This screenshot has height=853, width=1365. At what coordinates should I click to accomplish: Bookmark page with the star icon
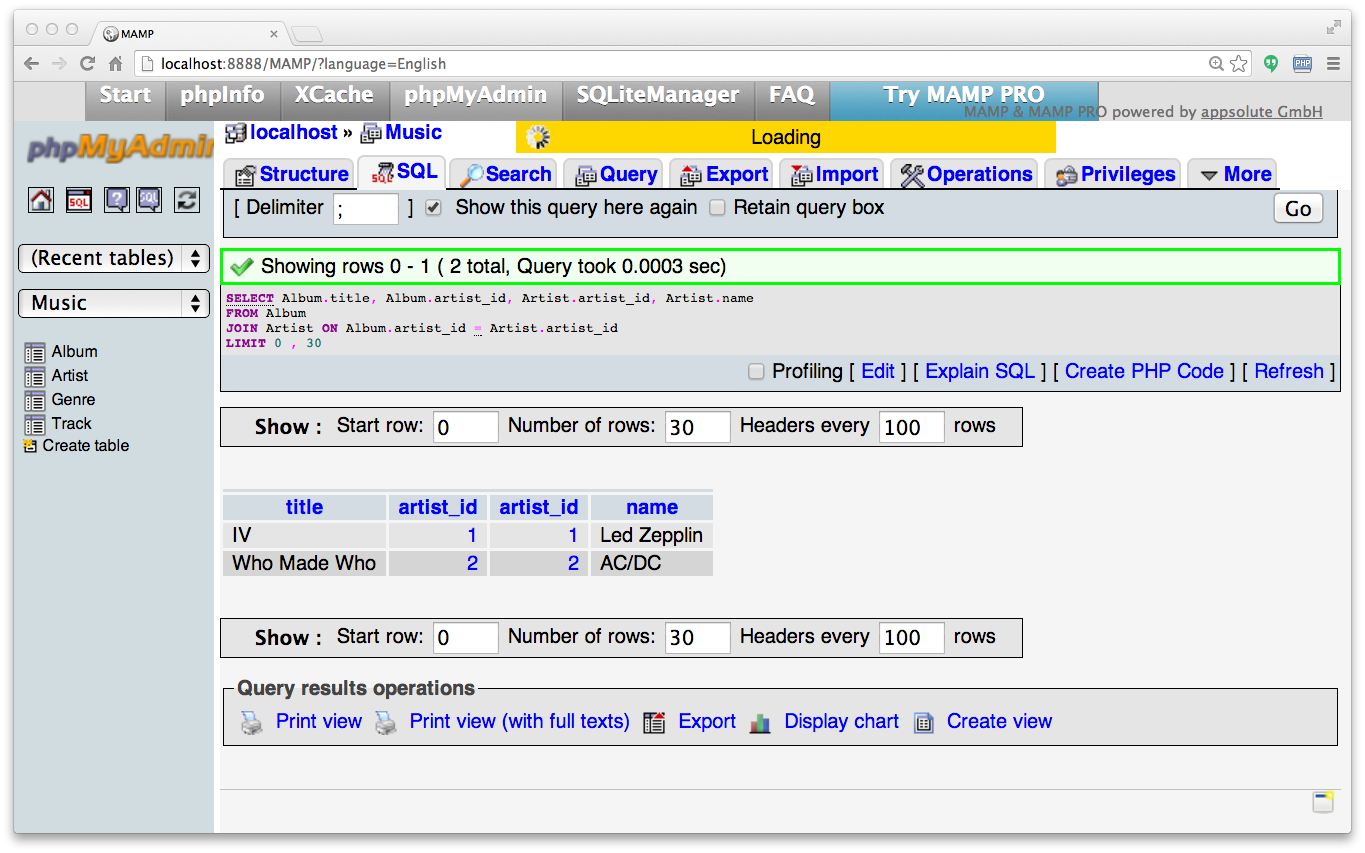pyautogui.click(x=1239, y=63)
